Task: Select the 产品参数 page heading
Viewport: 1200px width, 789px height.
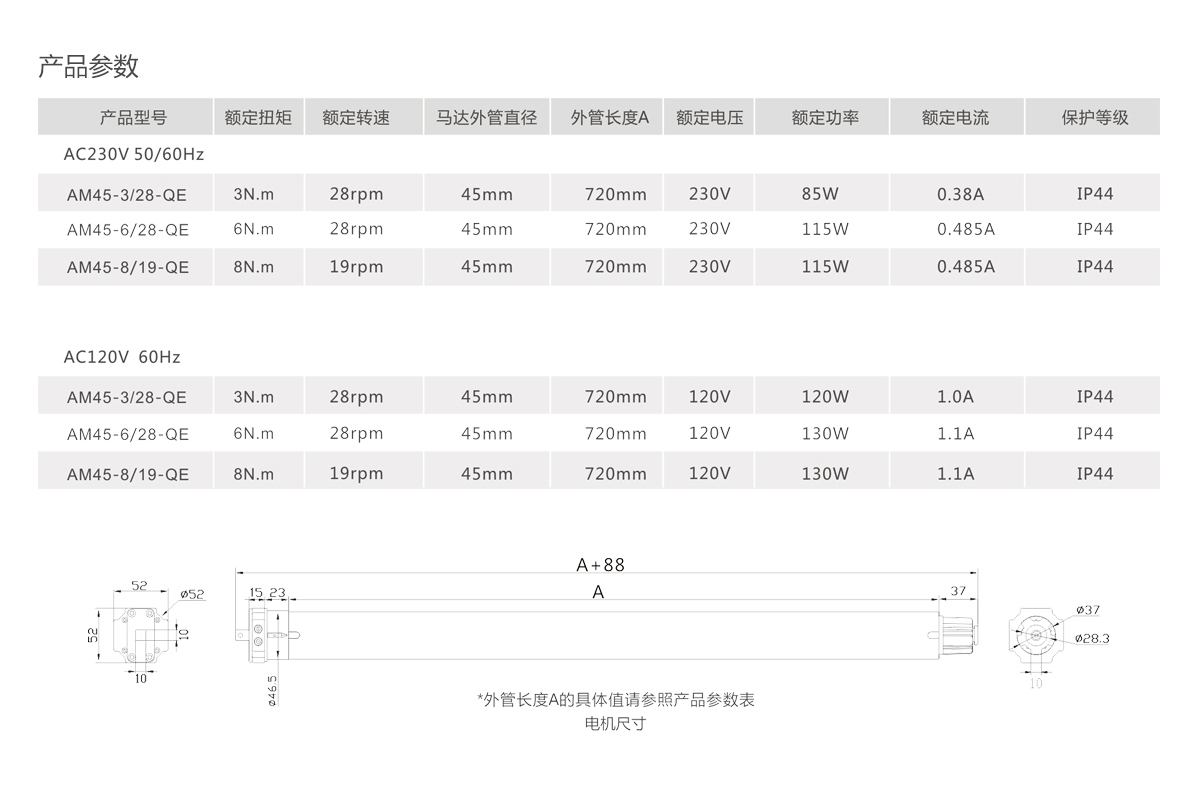Action: point(88,67)
